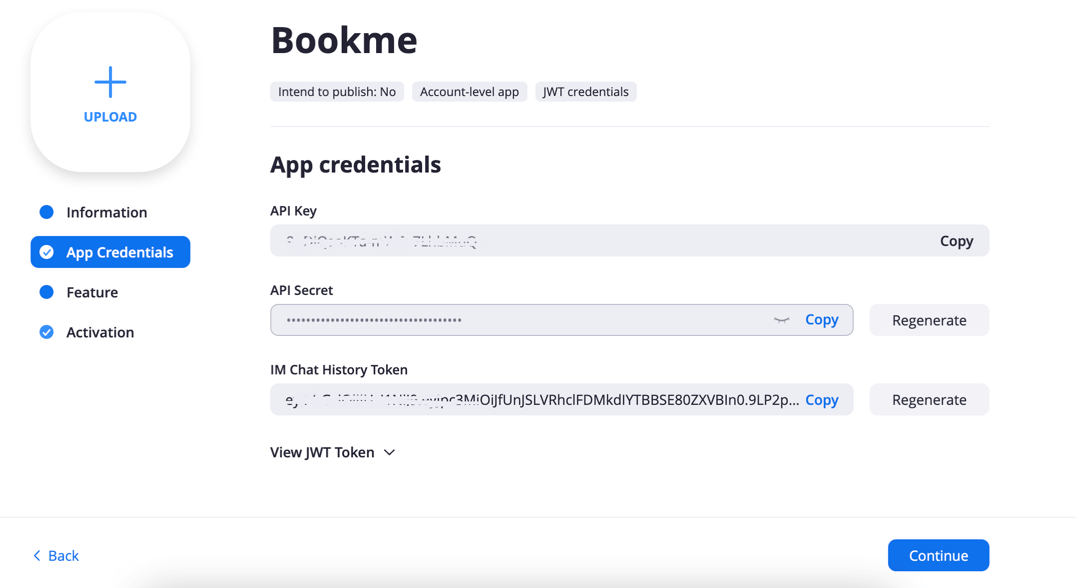Click the plus icon to upload an app image

pyautogui.click(x=110, y=82)
